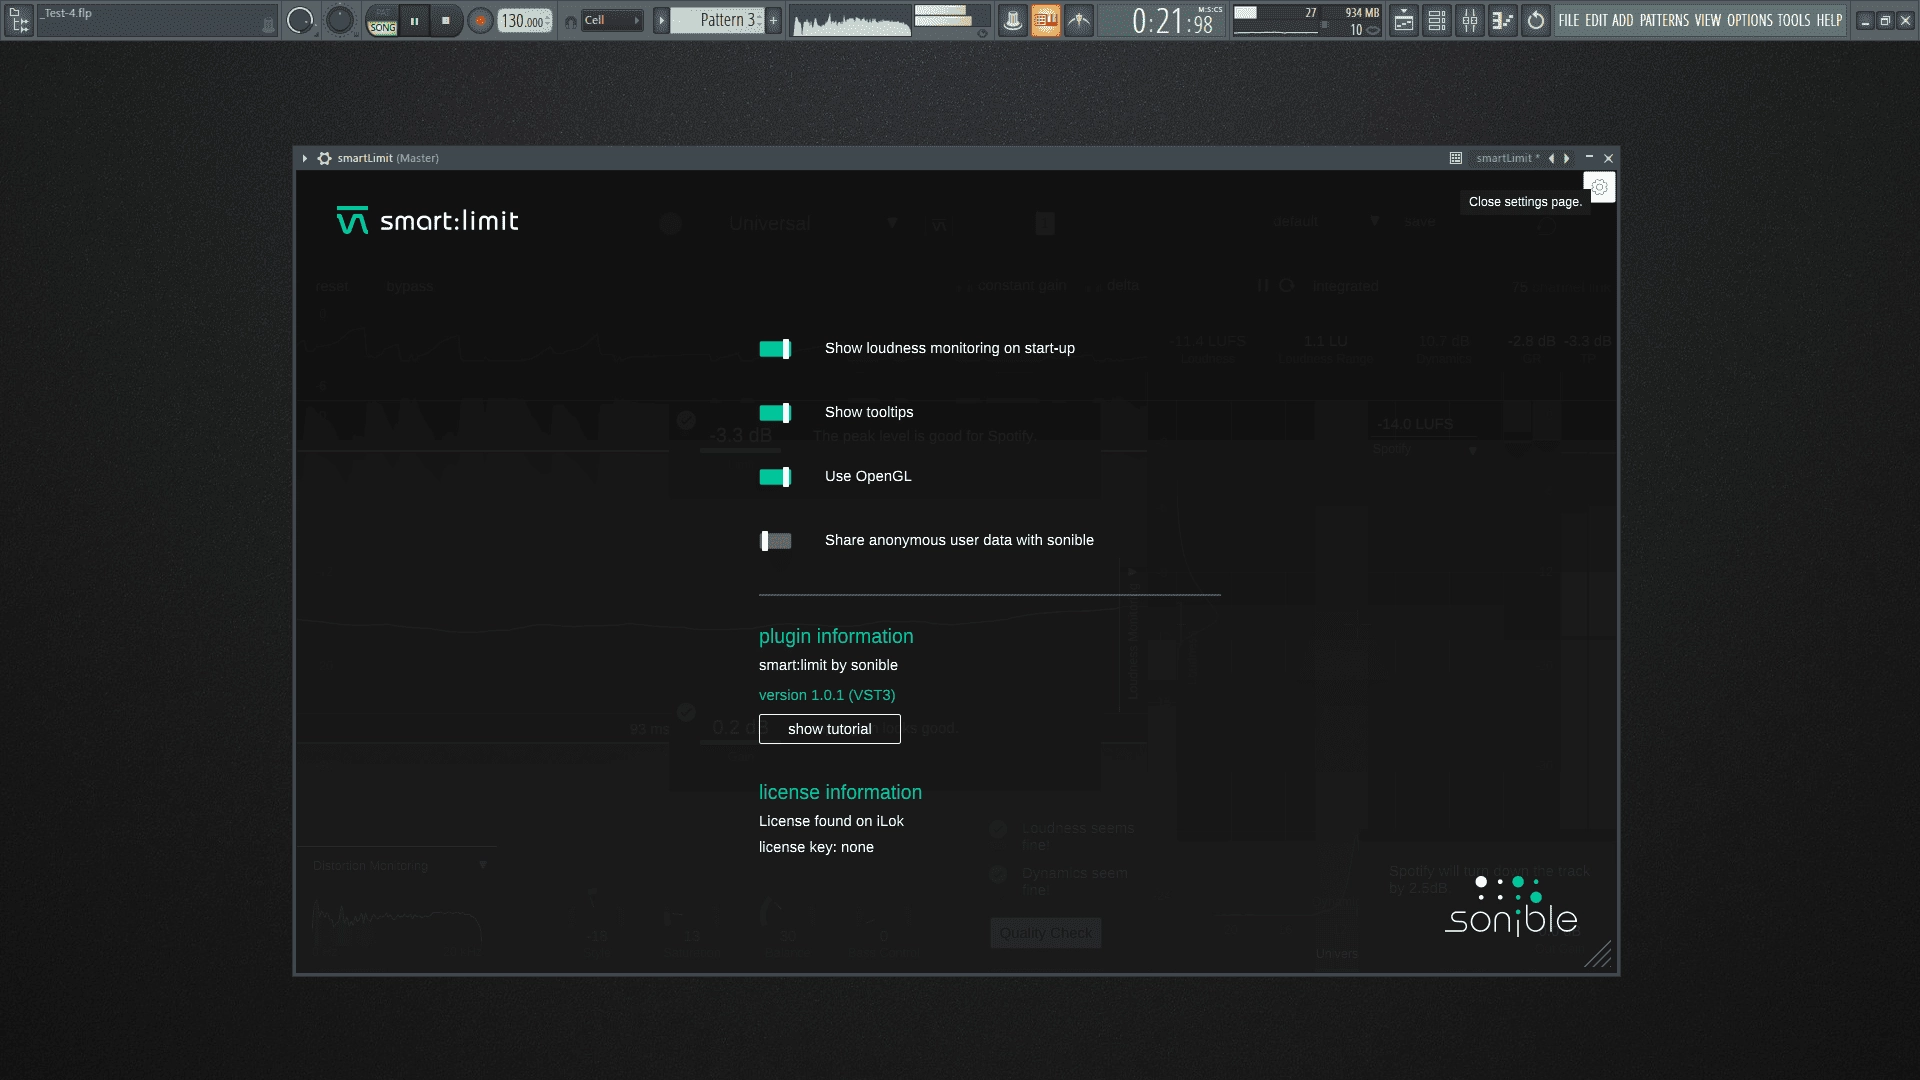Expand the pattern selector arrow
The height and width of the screenshot is (1080, 1920).
pyautogui.click(x=661, y=20)
